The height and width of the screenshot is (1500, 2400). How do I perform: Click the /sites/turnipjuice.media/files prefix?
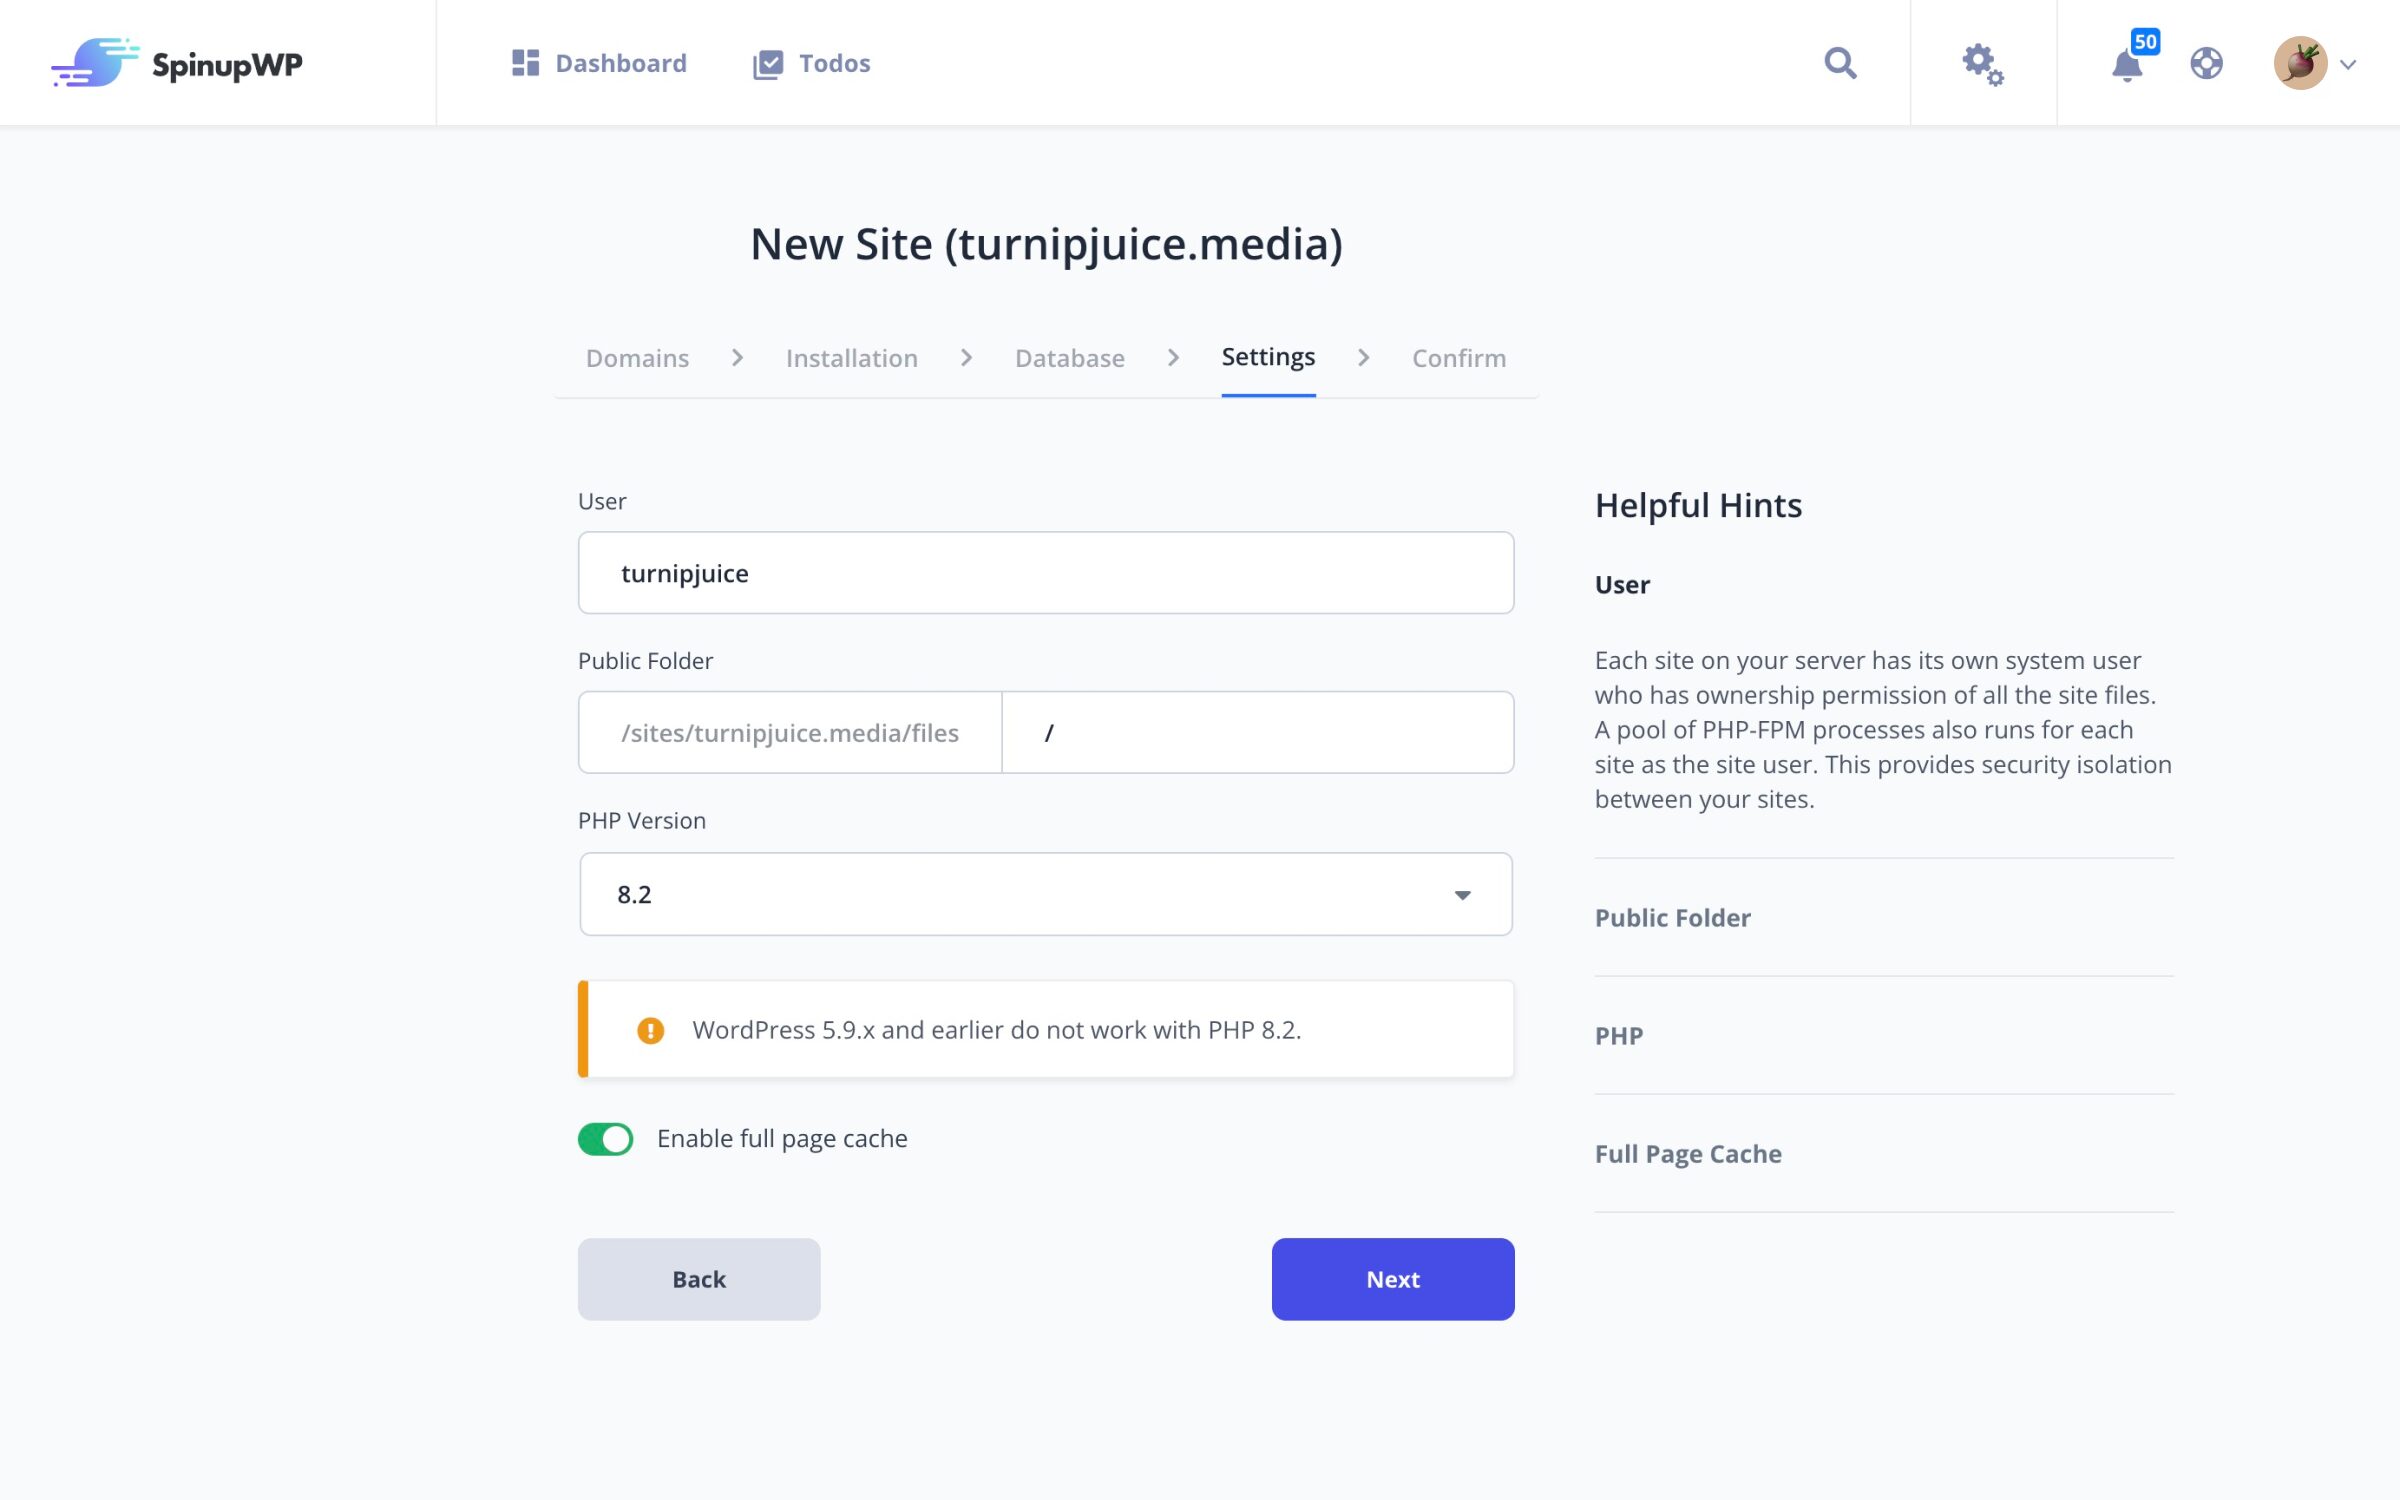(x=790, y=732)
